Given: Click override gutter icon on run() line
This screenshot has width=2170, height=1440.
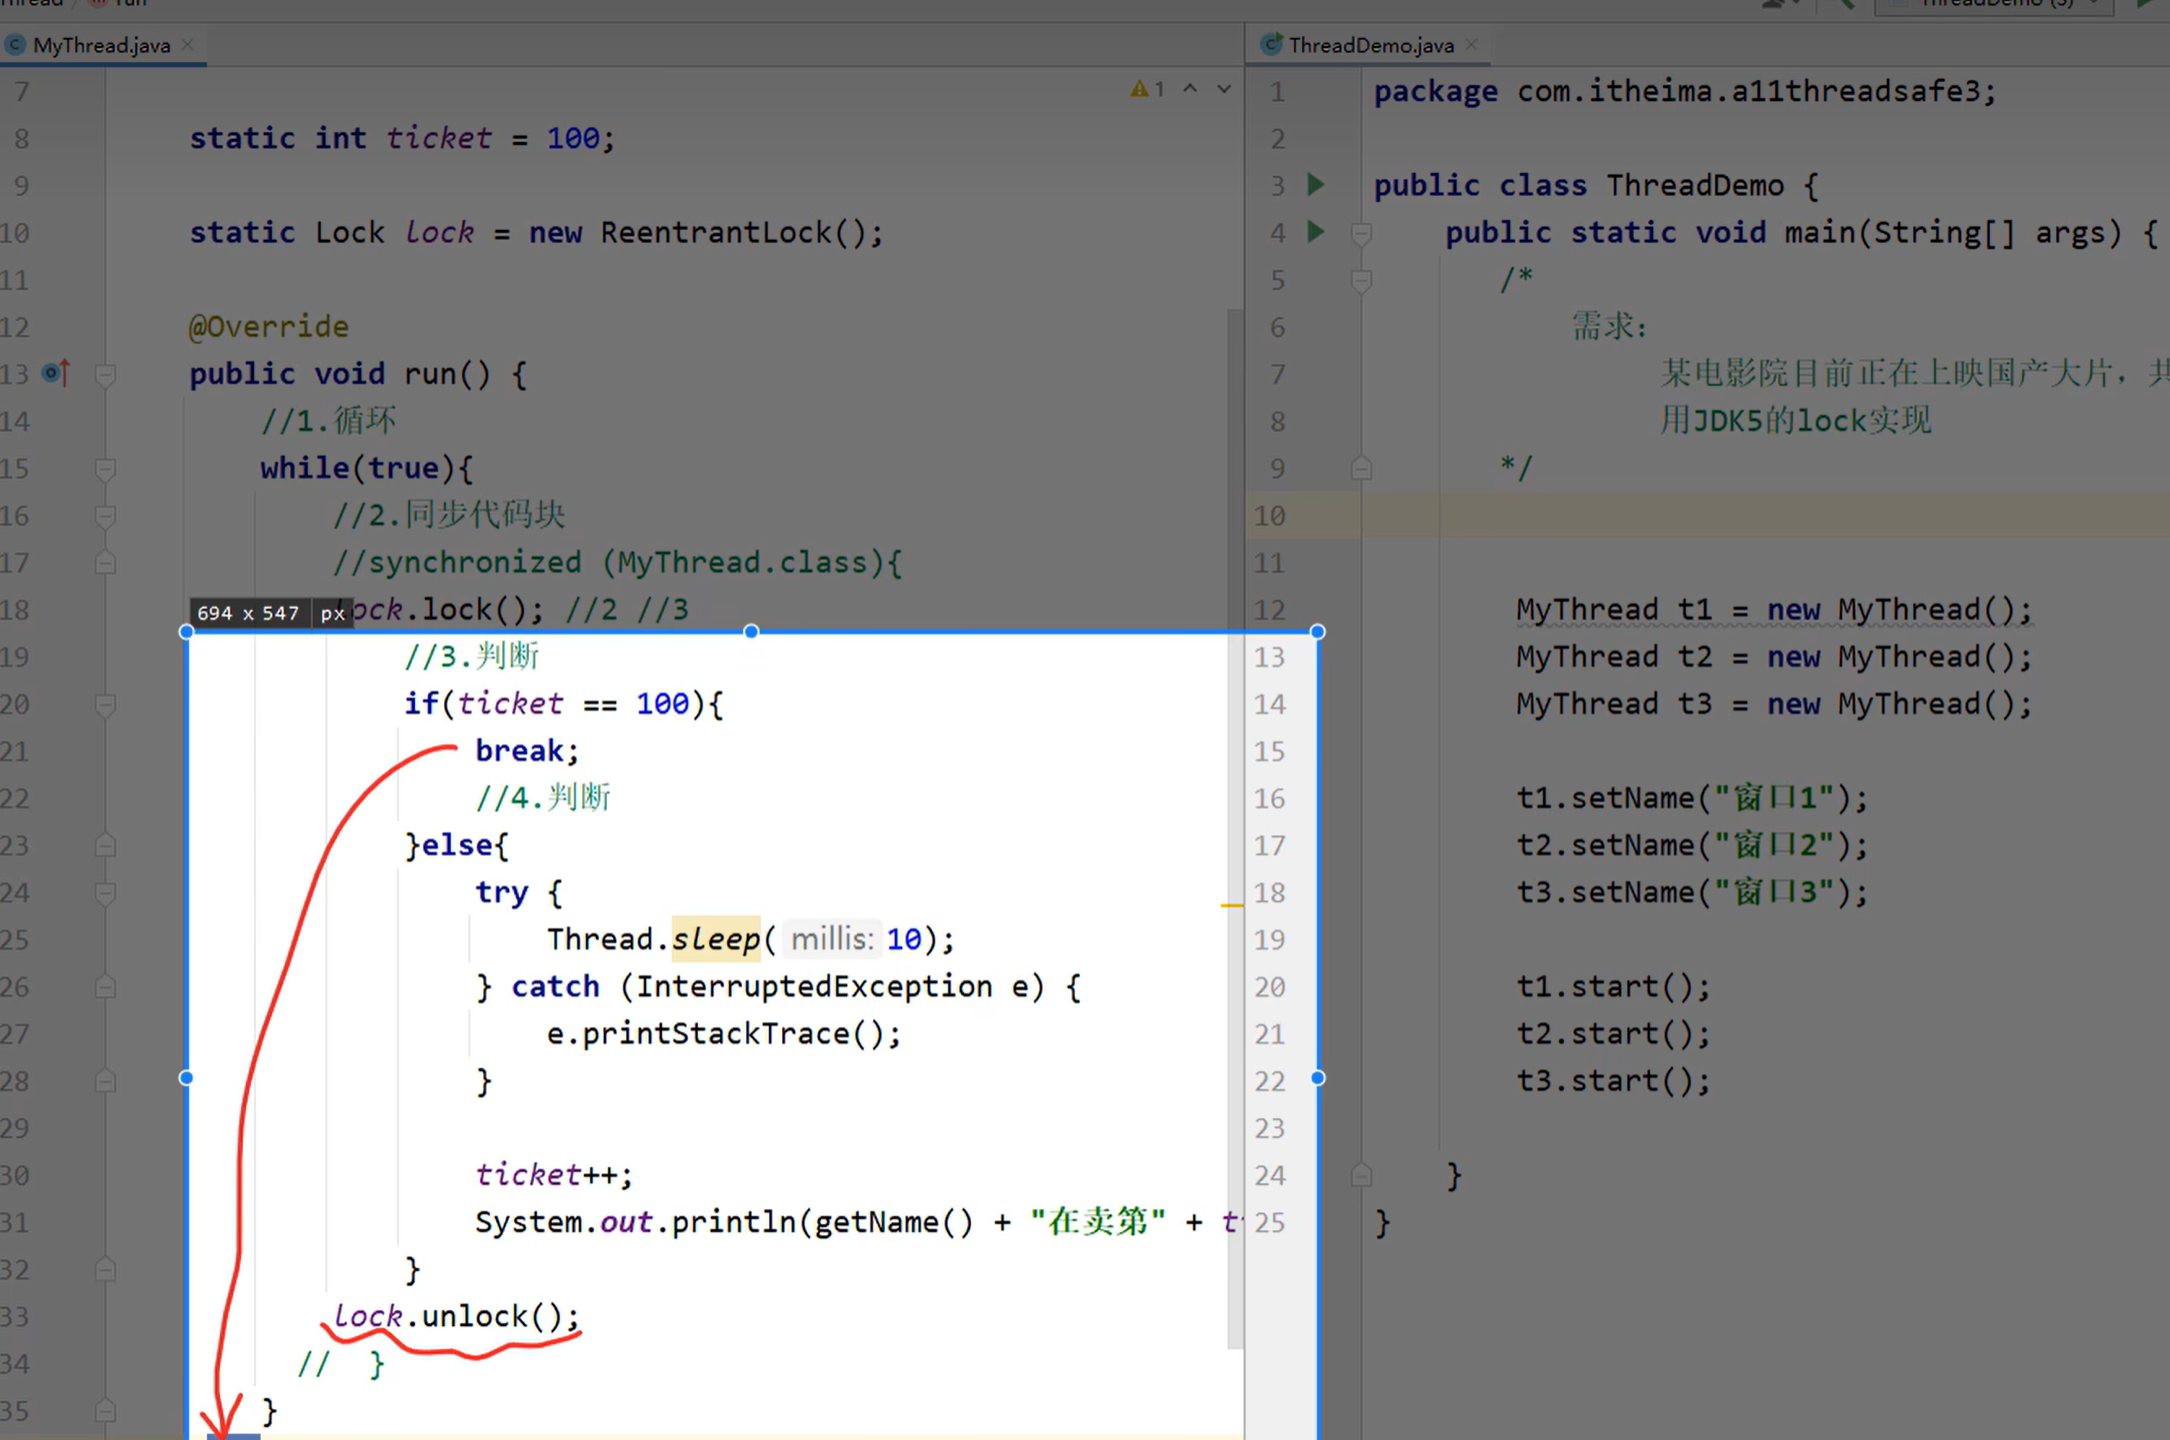Looking at the screenshot, I should [x=57, y=374].
